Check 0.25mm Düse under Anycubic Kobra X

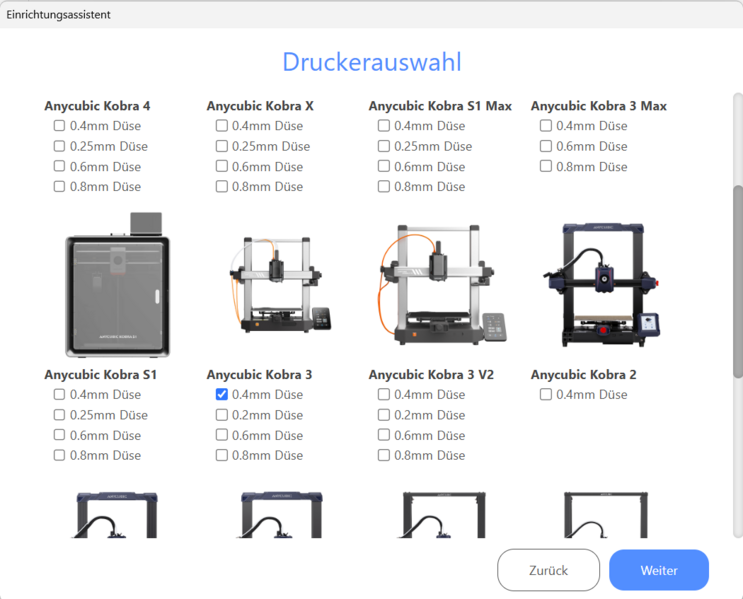221,146
